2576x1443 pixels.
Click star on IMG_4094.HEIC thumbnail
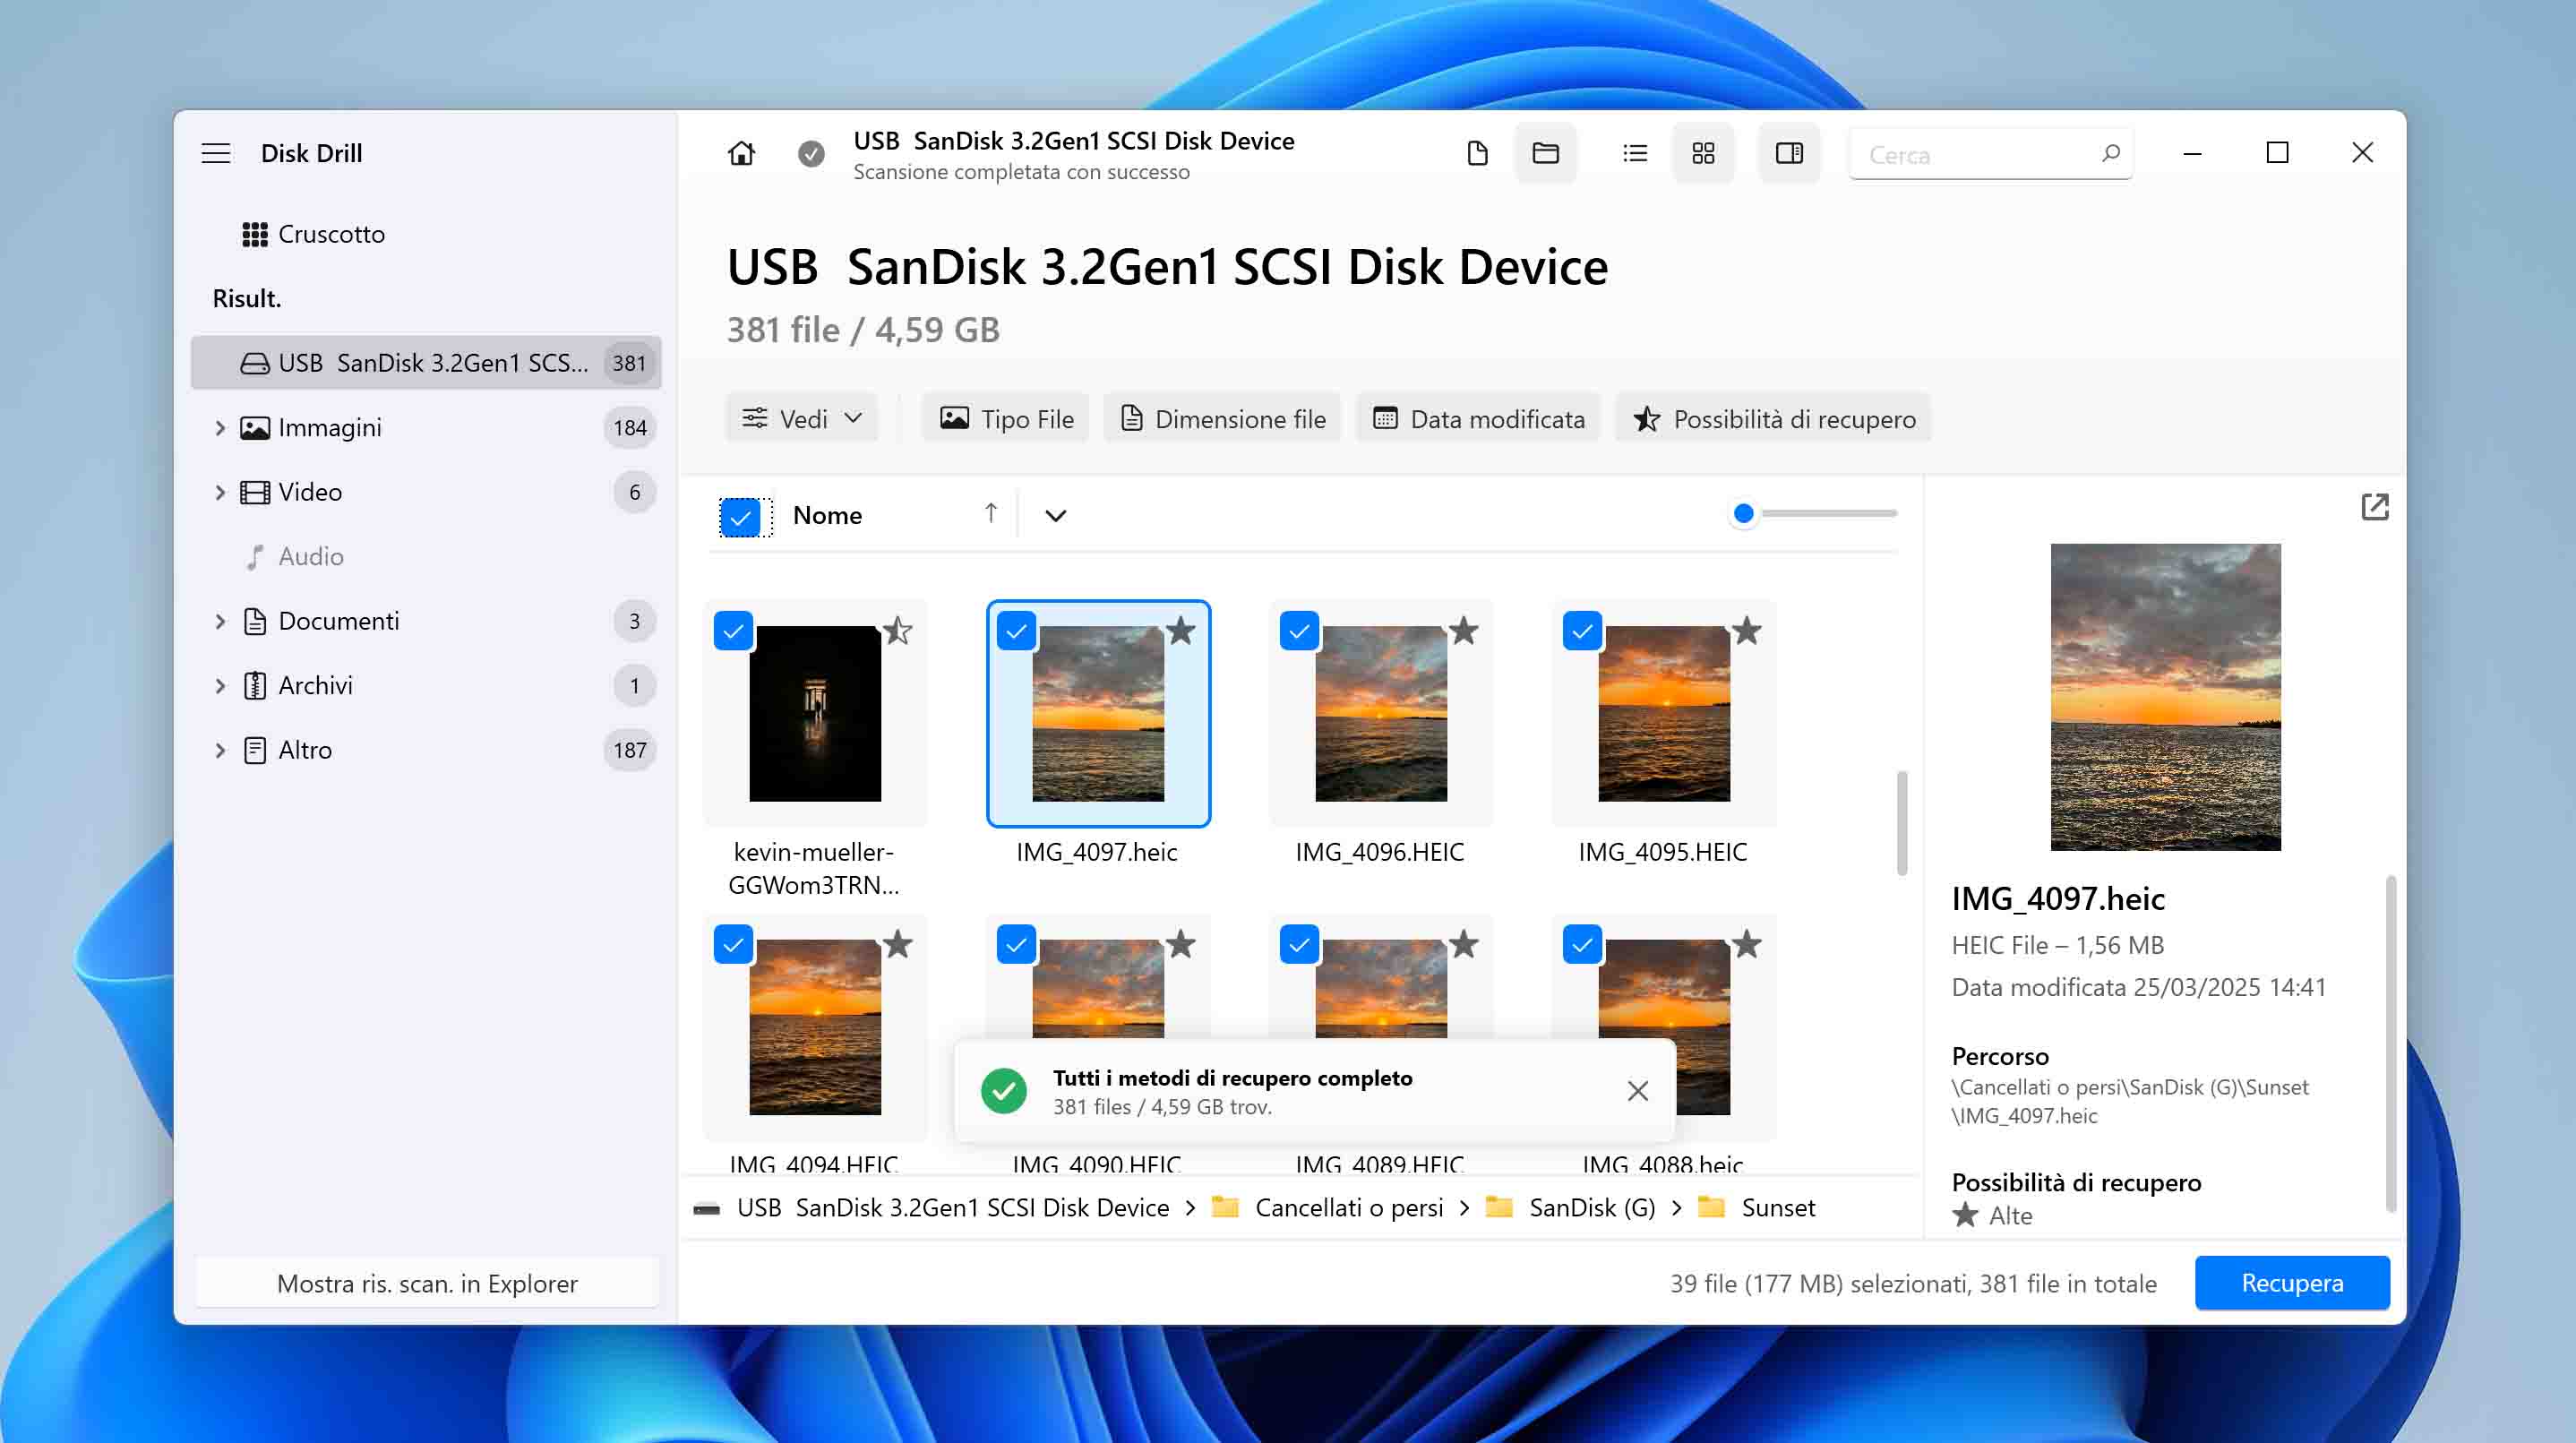point(897,944)
